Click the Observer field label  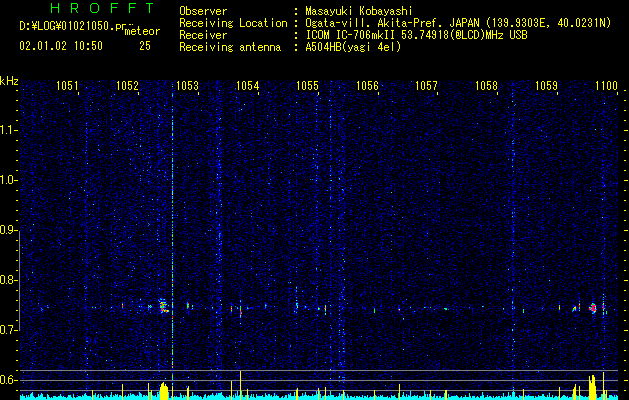203,11
